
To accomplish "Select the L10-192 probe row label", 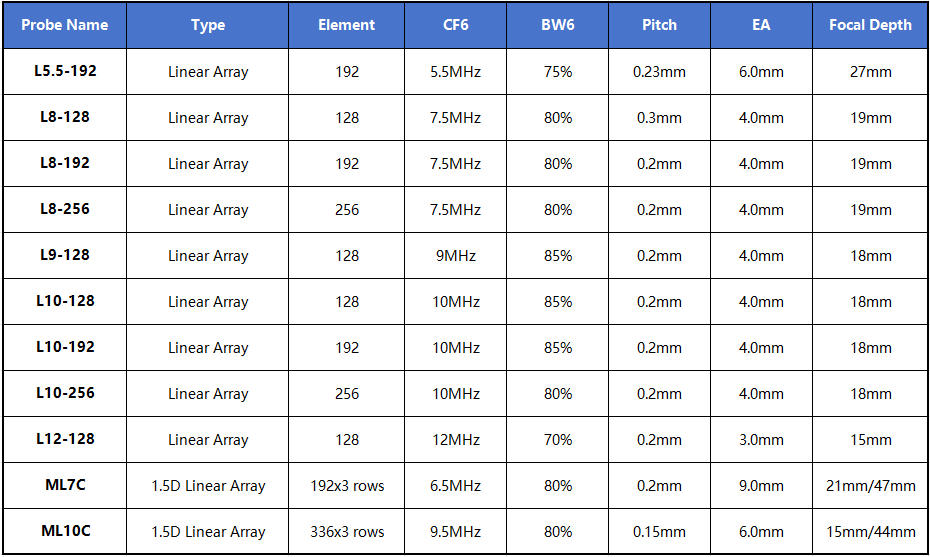I will pyautogui.click(x=64, y=347).
